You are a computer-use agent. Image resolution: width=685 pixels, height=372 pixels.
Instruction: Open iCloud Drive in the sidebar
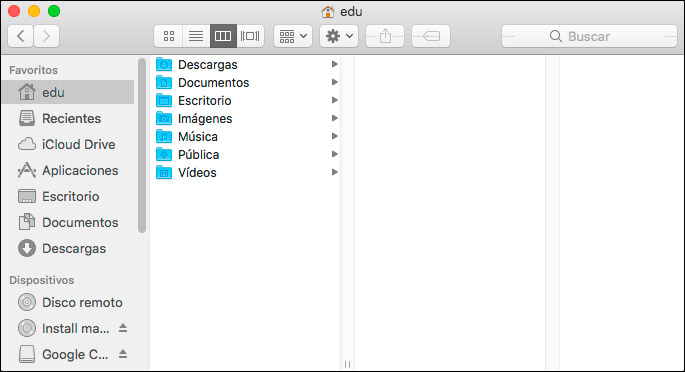(68, 145)
